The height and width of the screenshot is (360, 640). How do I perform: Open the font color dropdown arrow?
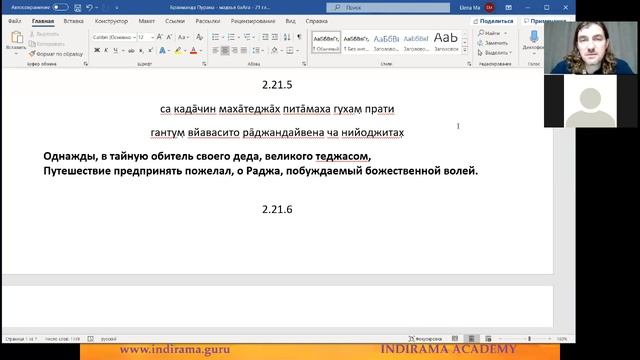click(x=201, y=51)
